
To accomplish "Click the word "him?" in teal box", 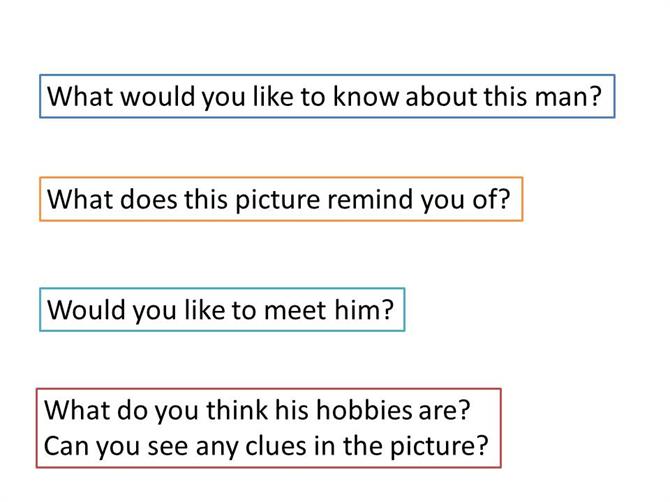I will [364, 310].
